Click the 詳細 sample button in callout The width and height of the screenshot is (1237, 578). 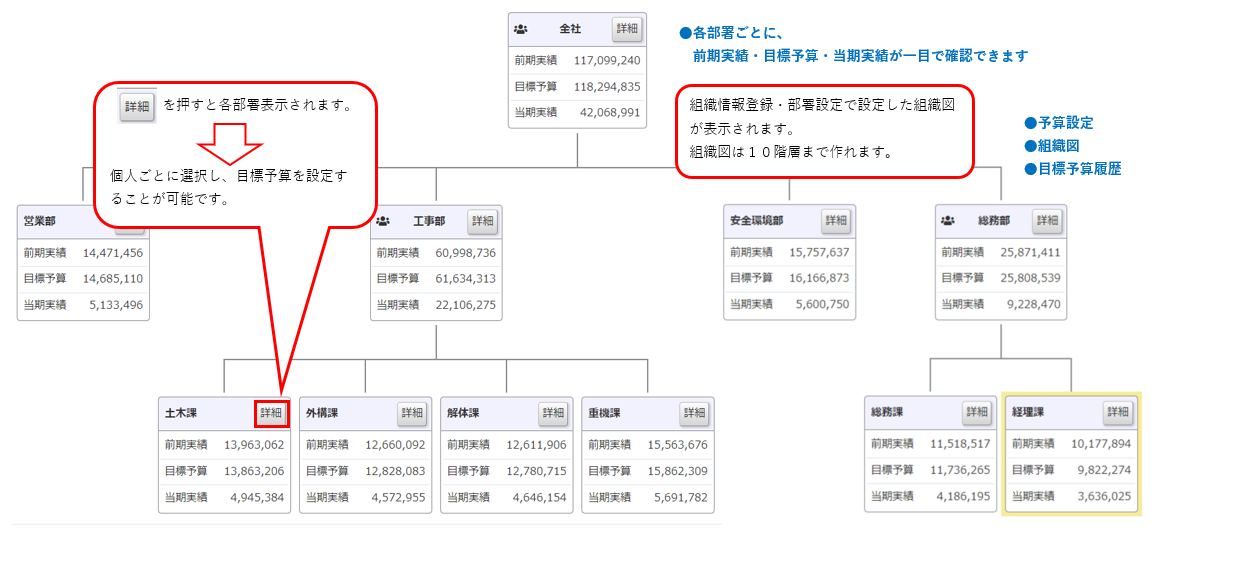[137, 106]
